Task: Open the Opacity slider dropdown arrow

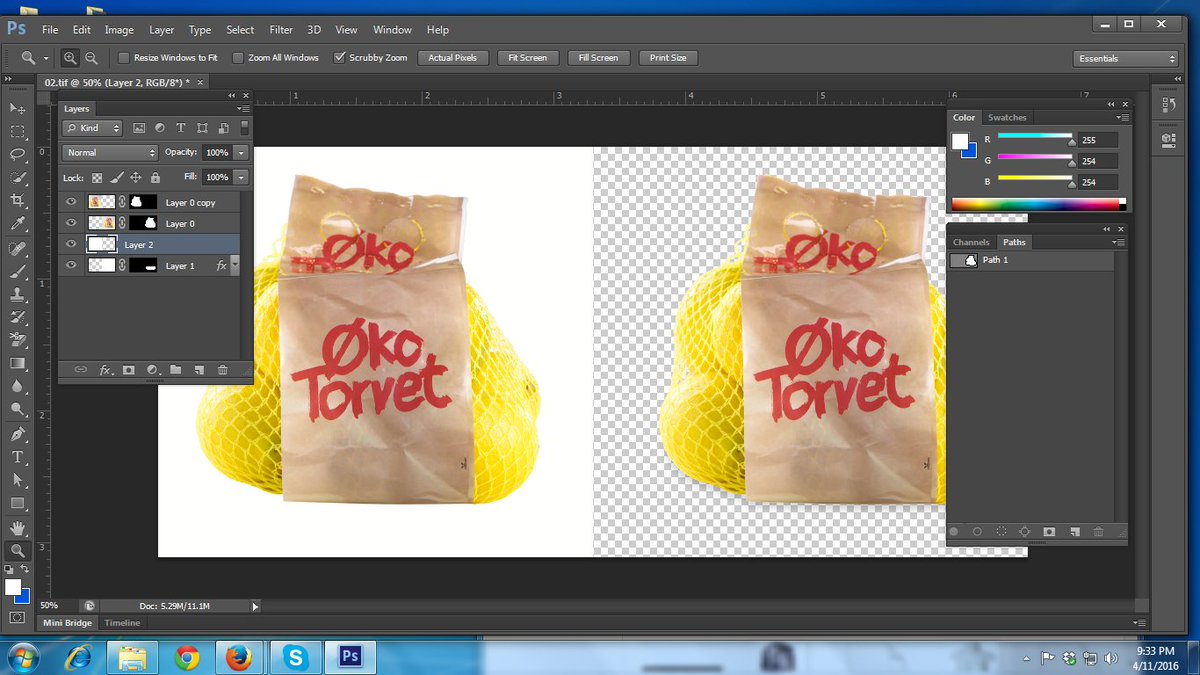Action: pos(241,152)
